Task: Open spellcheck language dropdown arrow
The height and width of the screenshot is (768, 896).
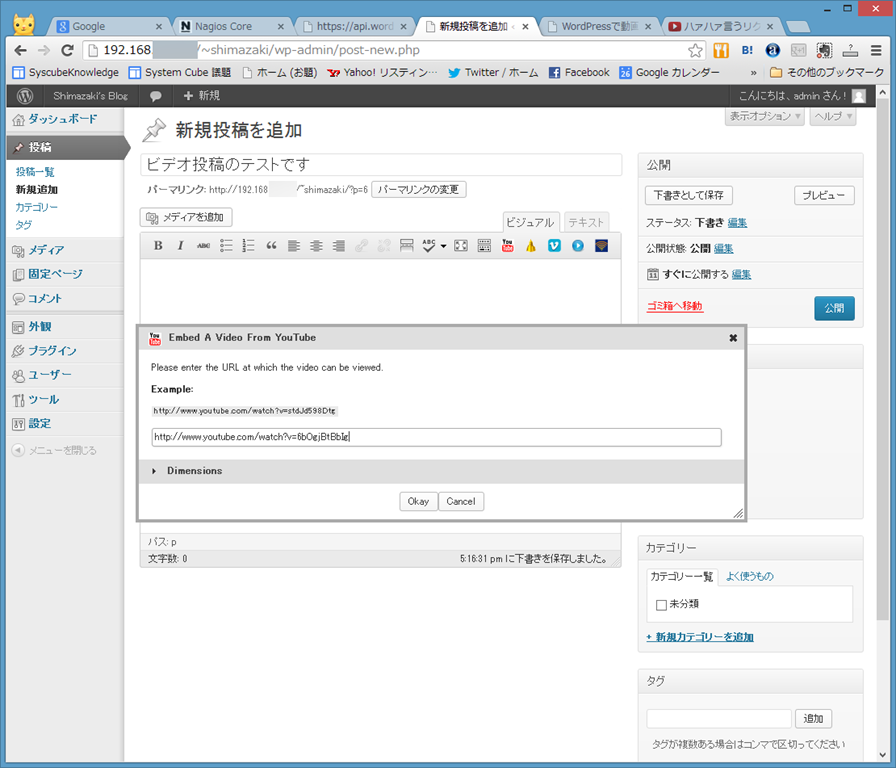Action: [443, 247]
